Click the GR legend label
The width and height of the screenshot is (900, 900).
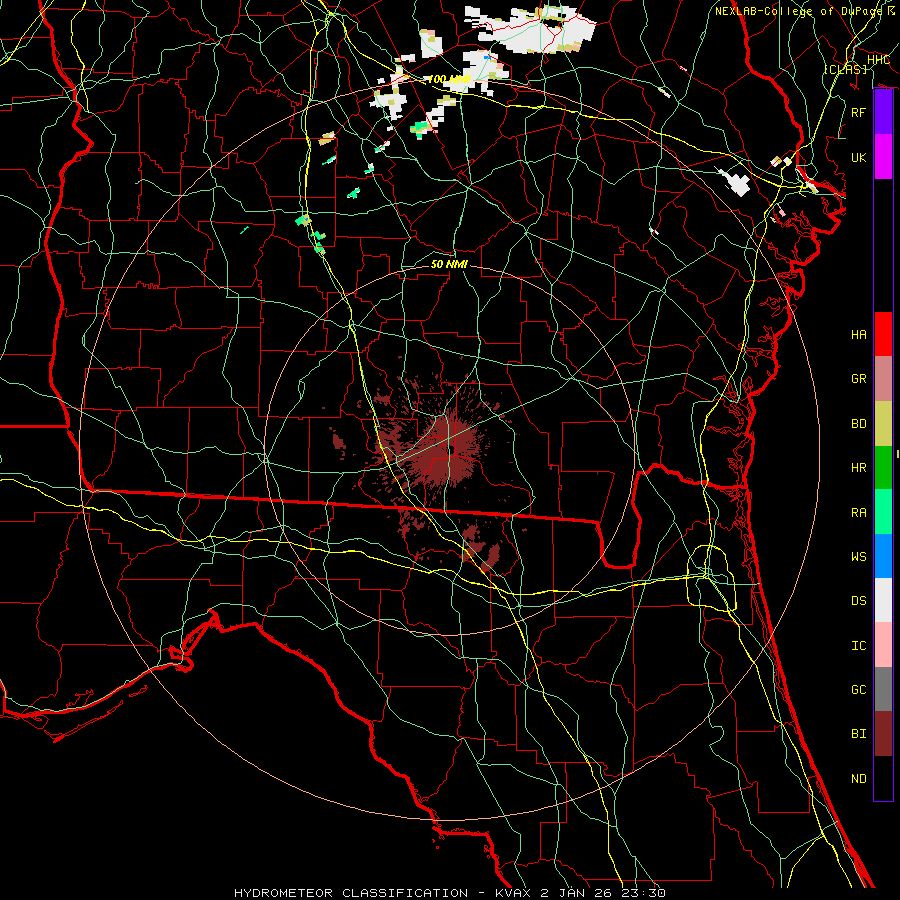click(859, 379)
